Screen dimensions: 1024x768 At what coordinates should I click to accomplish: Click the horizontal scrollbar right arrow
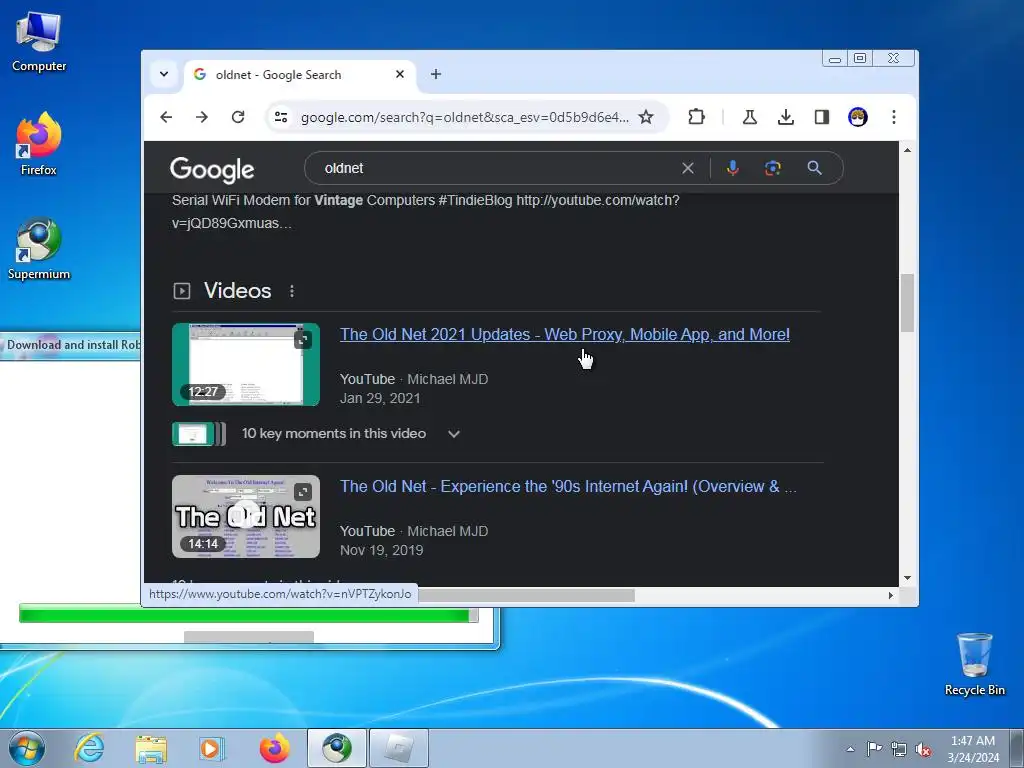tap(891, 595)
